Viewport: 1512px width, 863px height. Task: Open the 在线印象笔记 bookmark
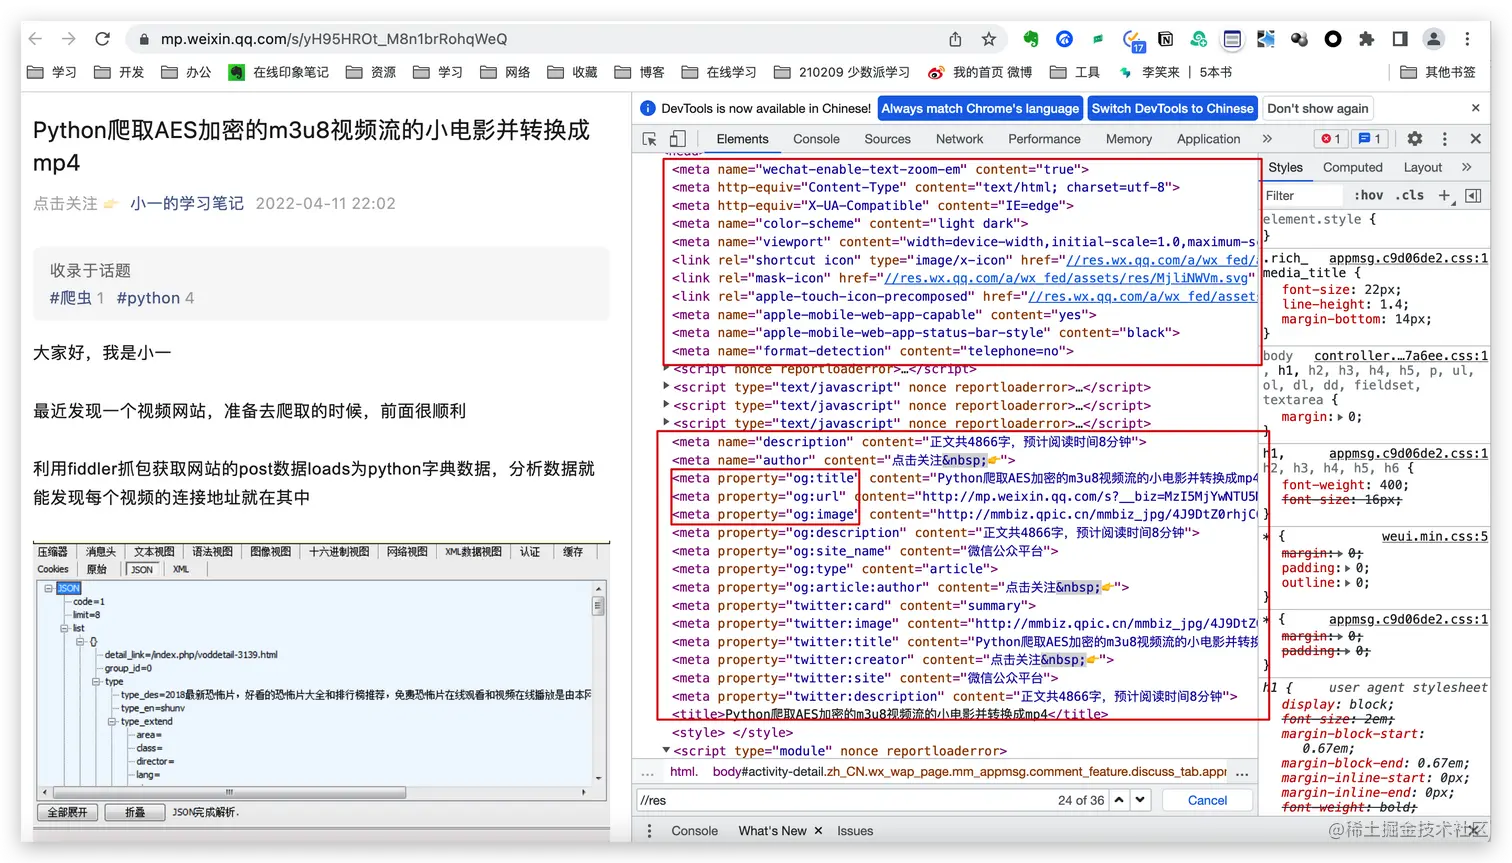[x=279, y=72]
